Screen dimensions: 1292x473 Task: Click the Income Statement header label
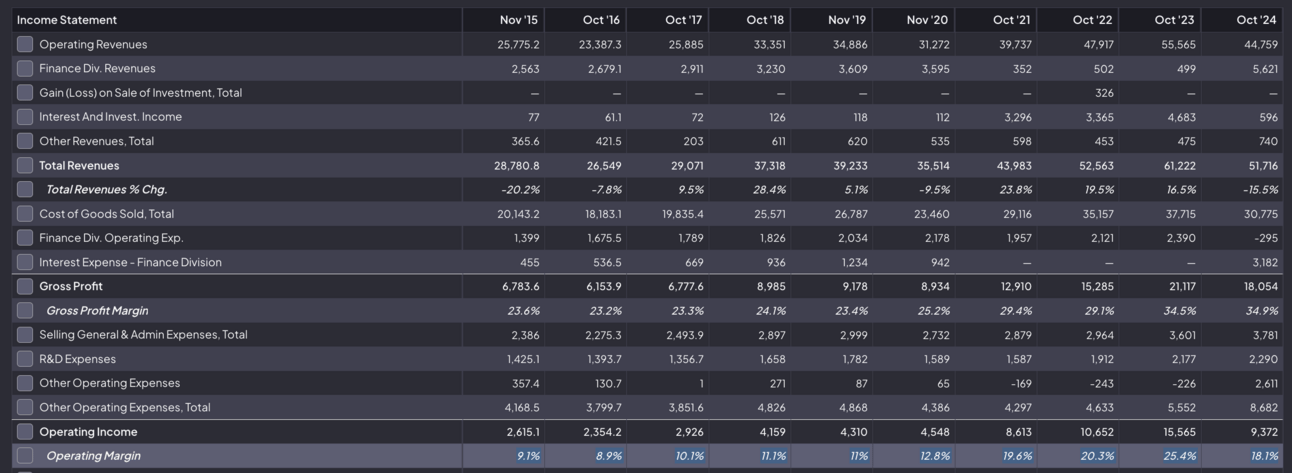pos(67,20)
